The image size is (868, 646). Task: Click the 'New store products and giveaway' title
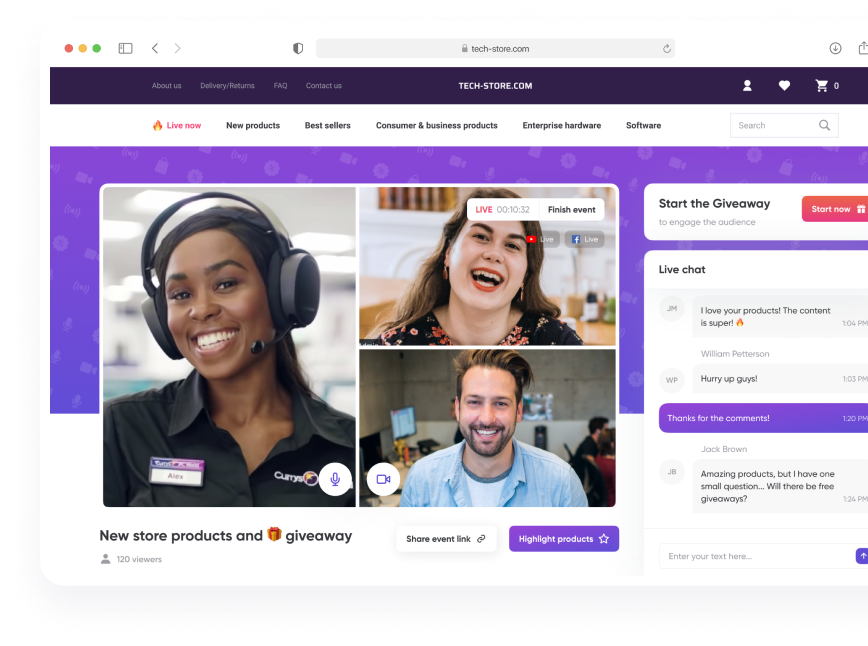[x=226, y=535]
